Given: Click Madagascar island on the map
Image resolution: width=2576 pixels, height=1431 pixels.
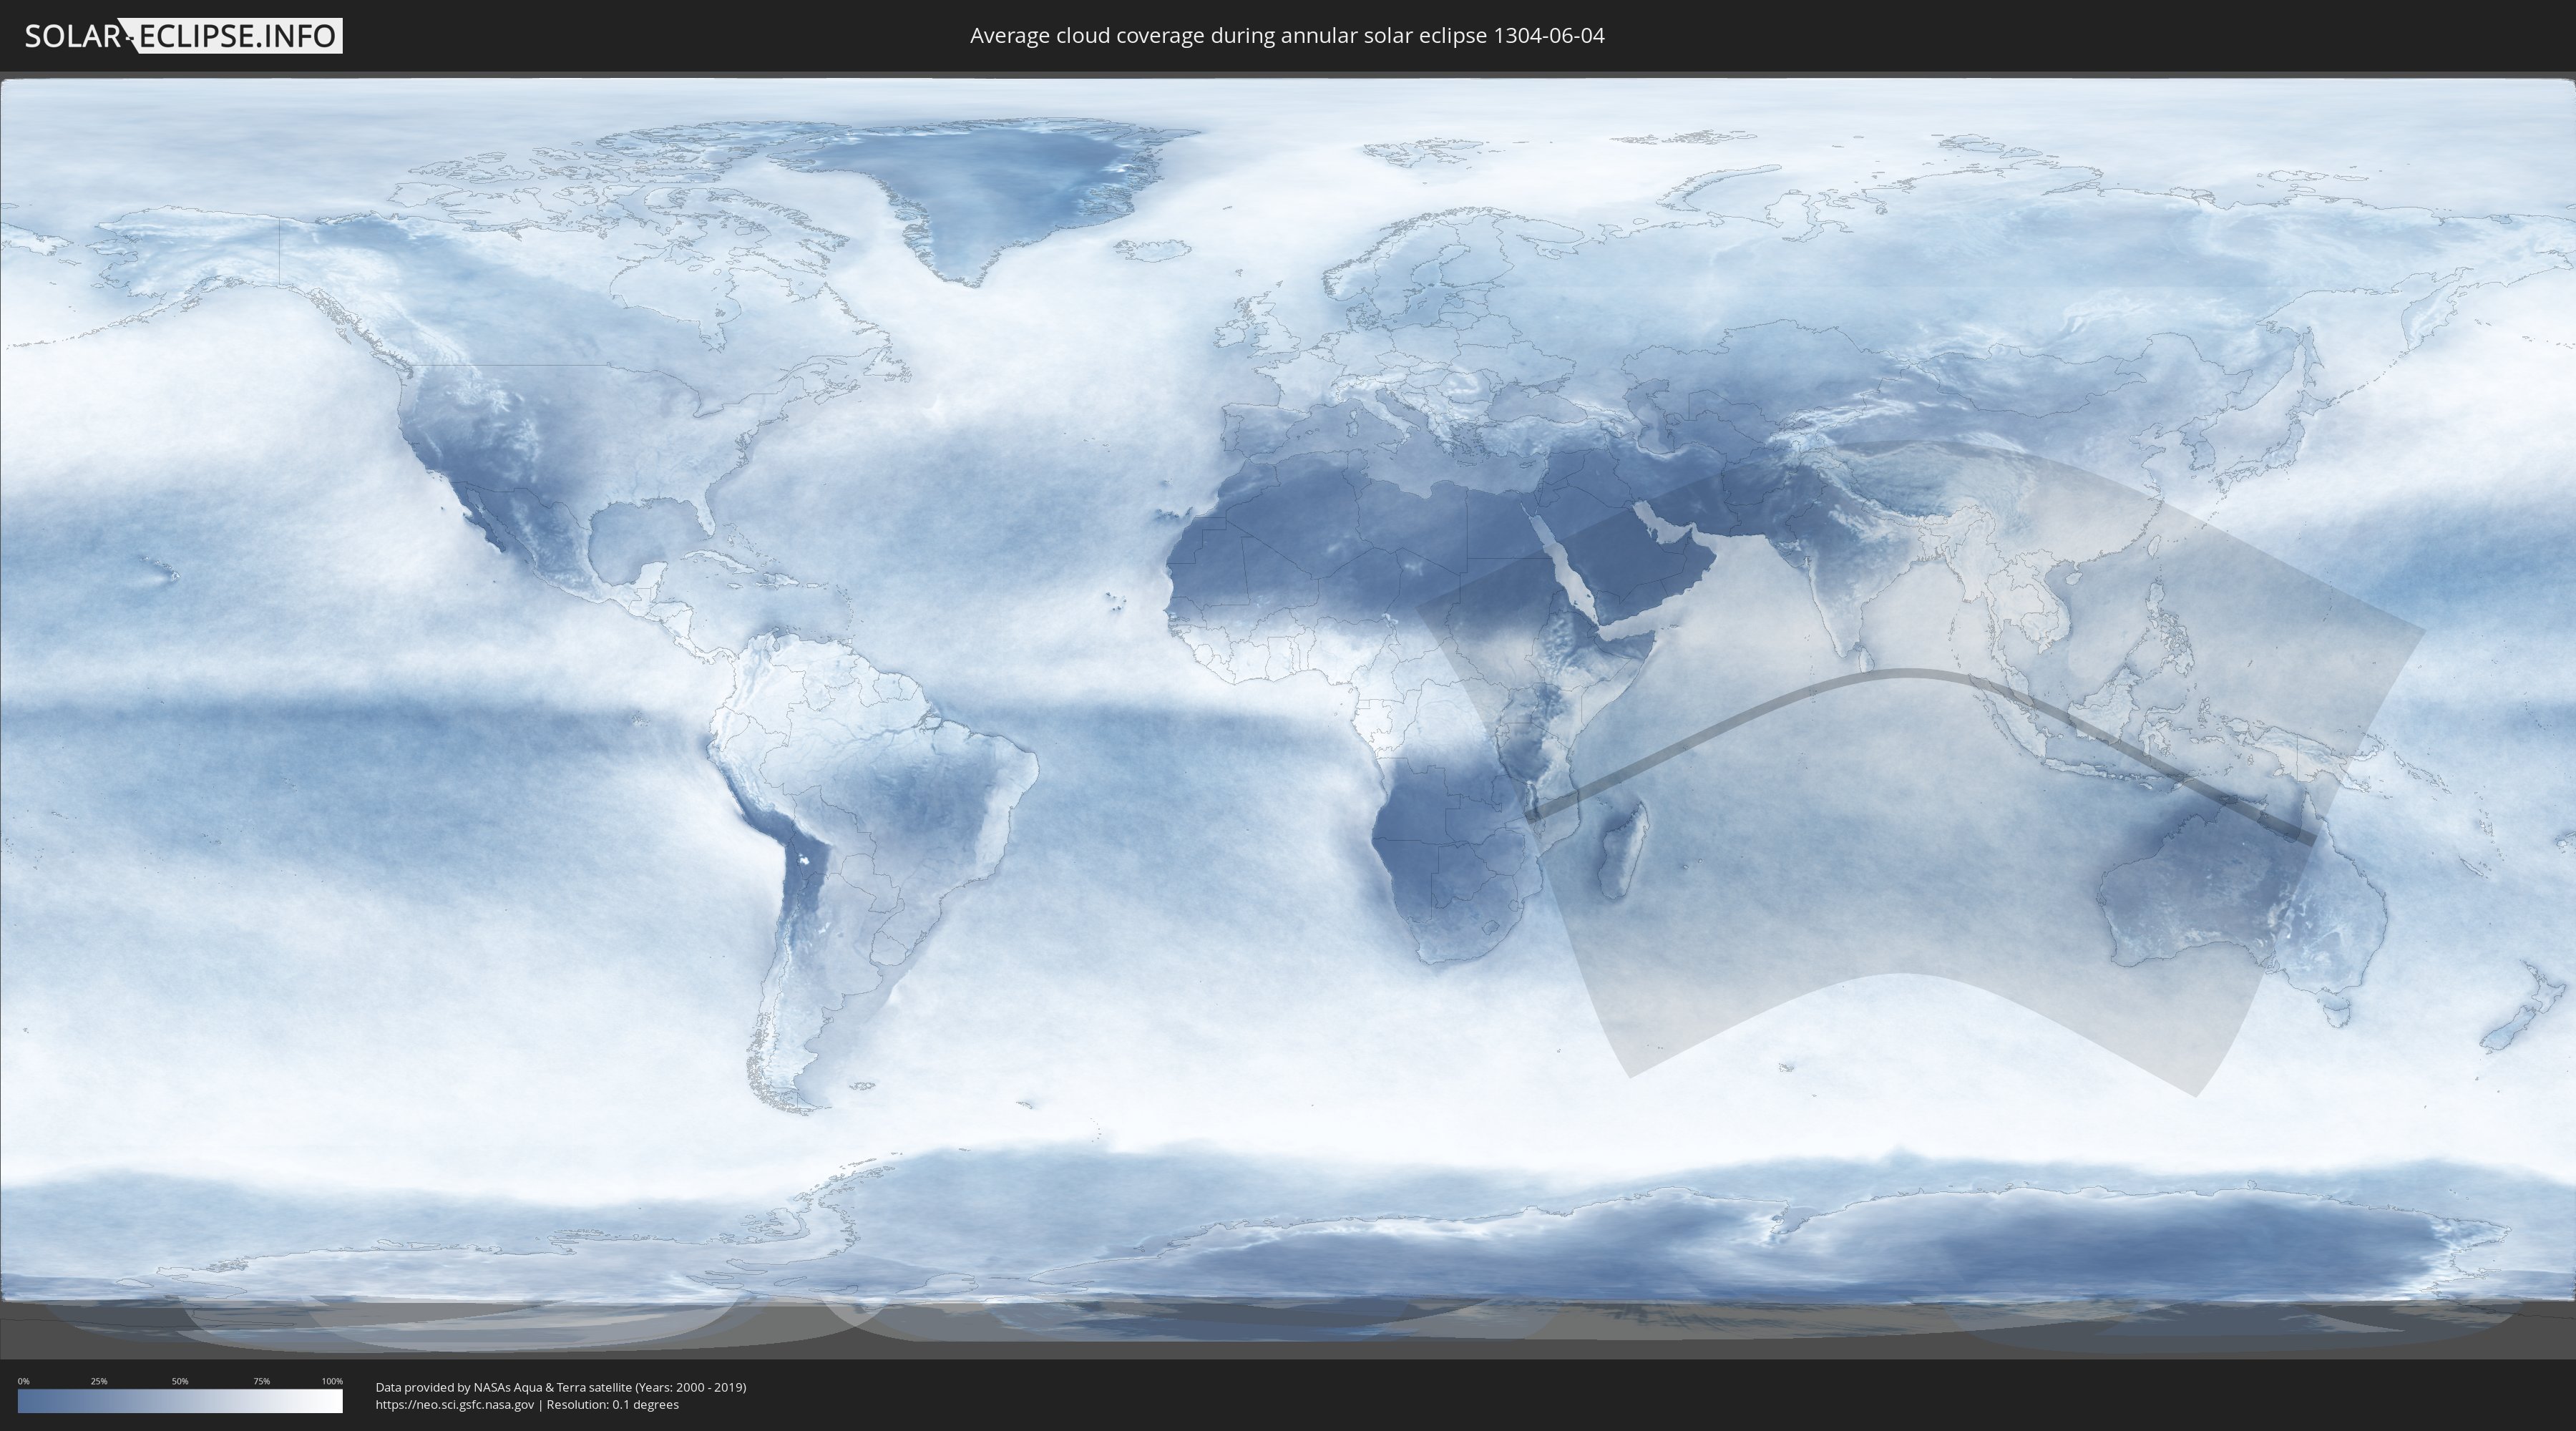Looking at the screenshot, I should pos(1621,850).
